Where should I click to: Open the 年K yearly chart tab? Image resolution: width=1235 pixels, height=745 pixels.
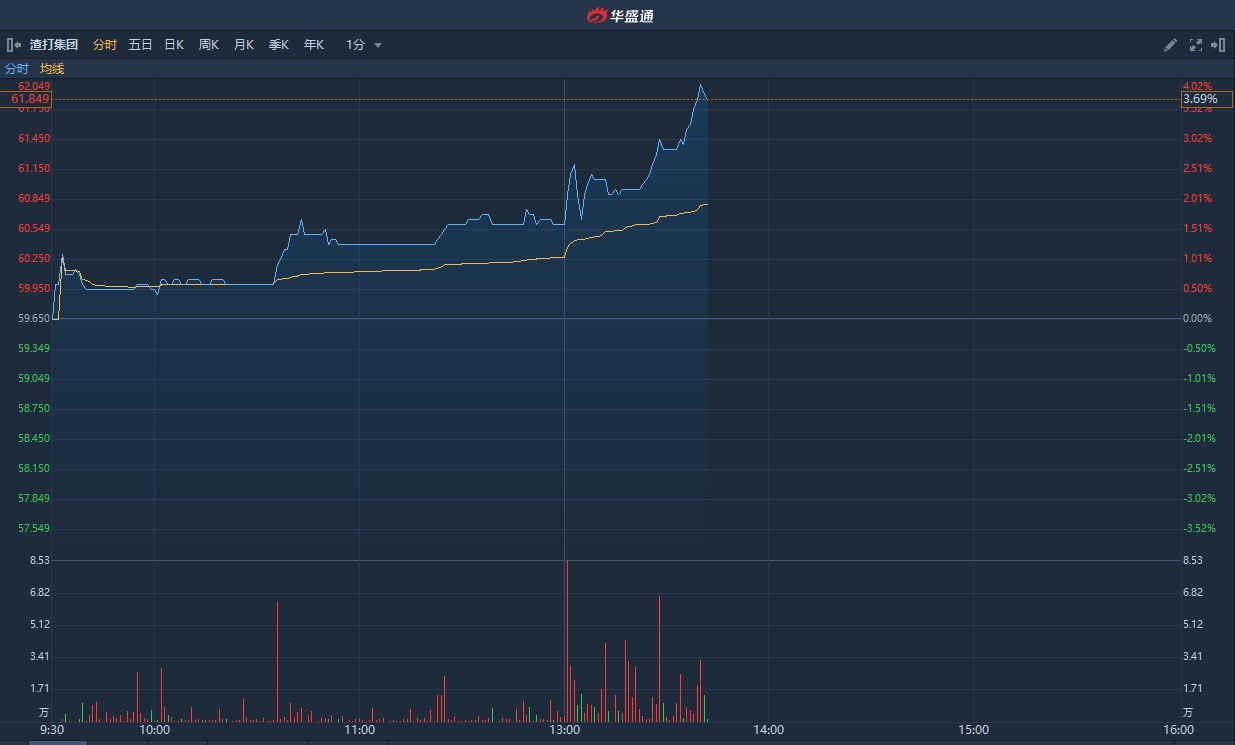pyautogui.click(x=313, y=45)
